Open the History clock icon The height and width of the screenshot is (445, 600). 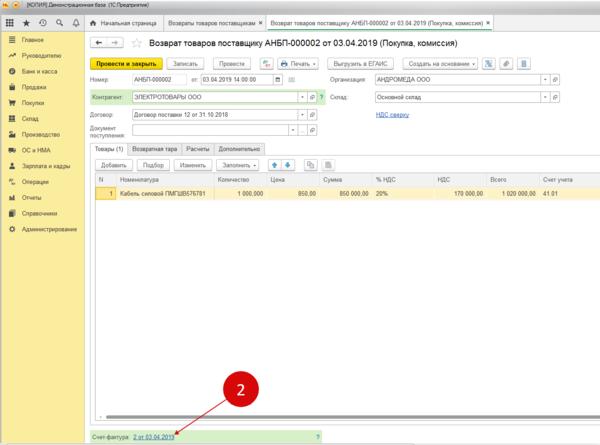43,23
